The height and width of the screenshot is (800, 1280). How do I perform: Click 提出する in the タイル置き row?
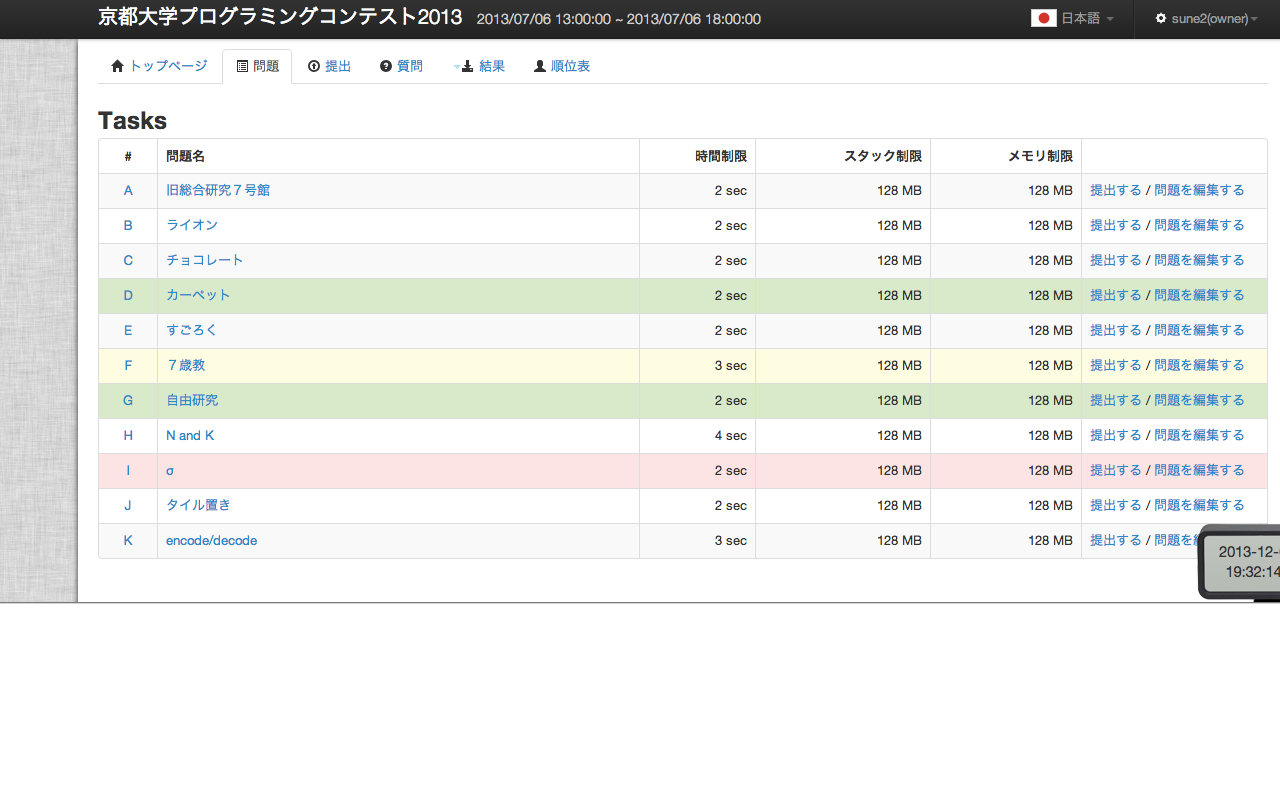[1116, 505]
